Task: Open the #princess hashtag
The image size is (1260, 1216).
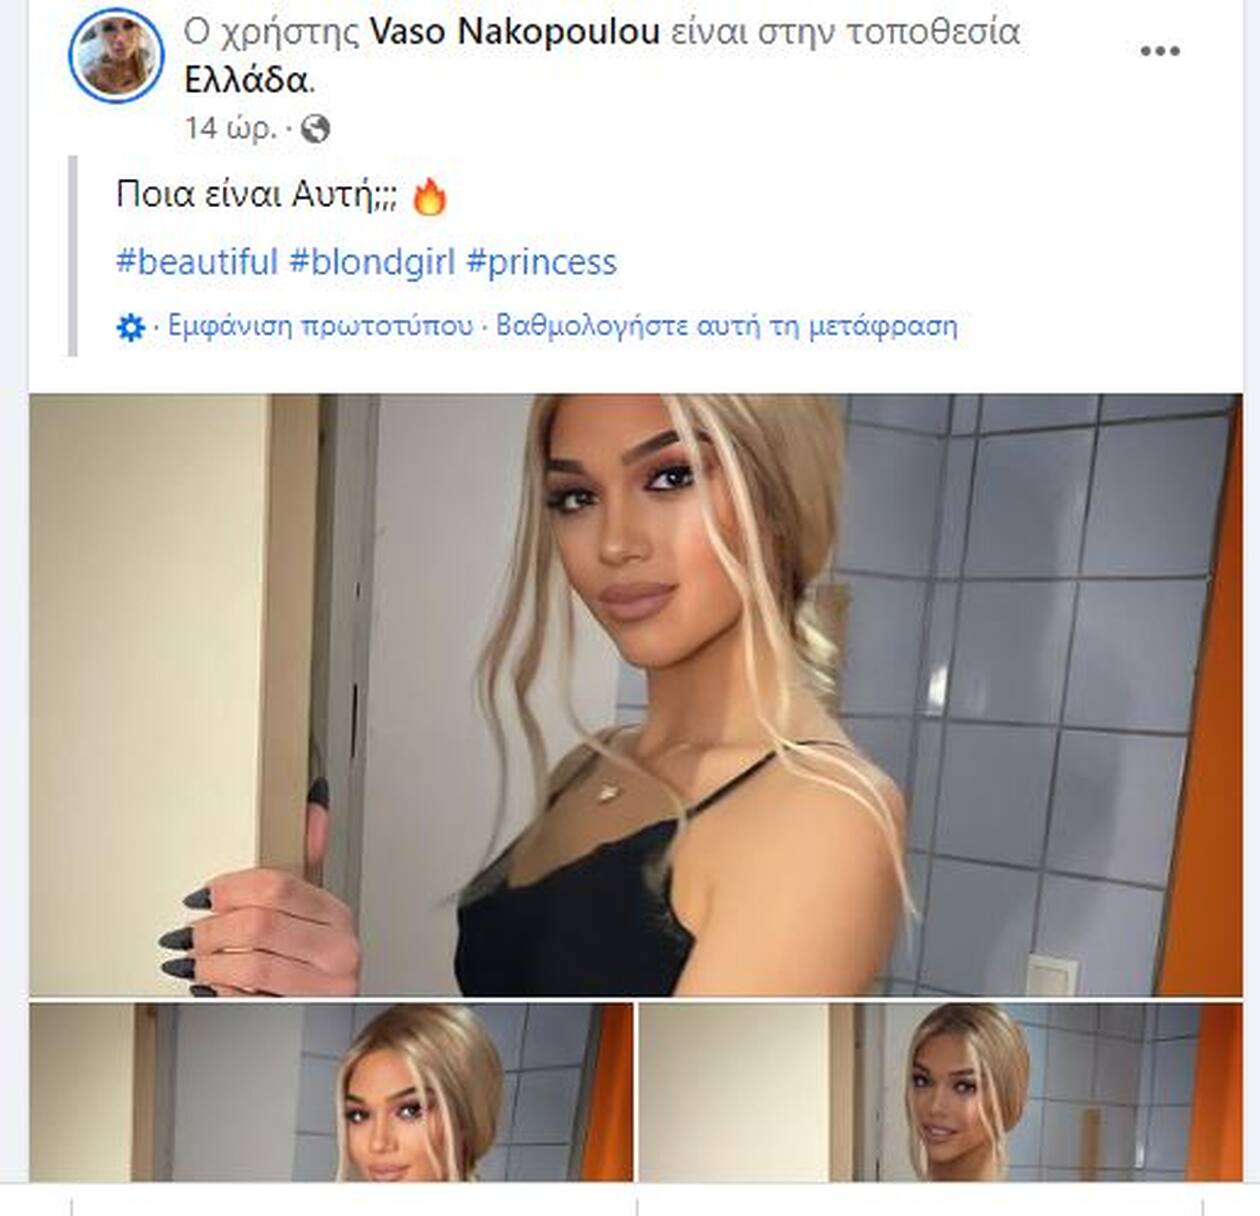Action: (x=541, y=262)
